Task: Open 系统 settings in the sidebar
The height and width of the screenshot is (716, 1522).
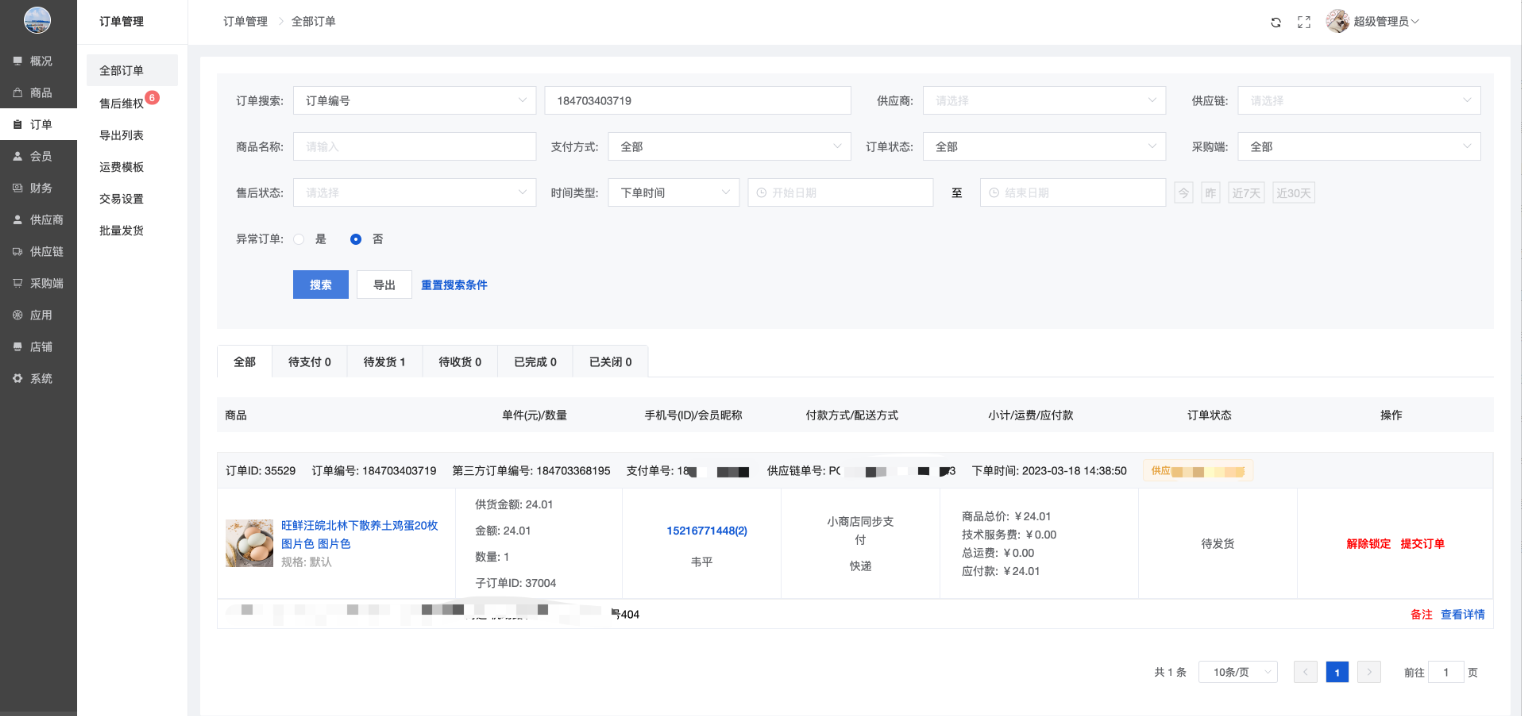Action: tap(40, 379)
